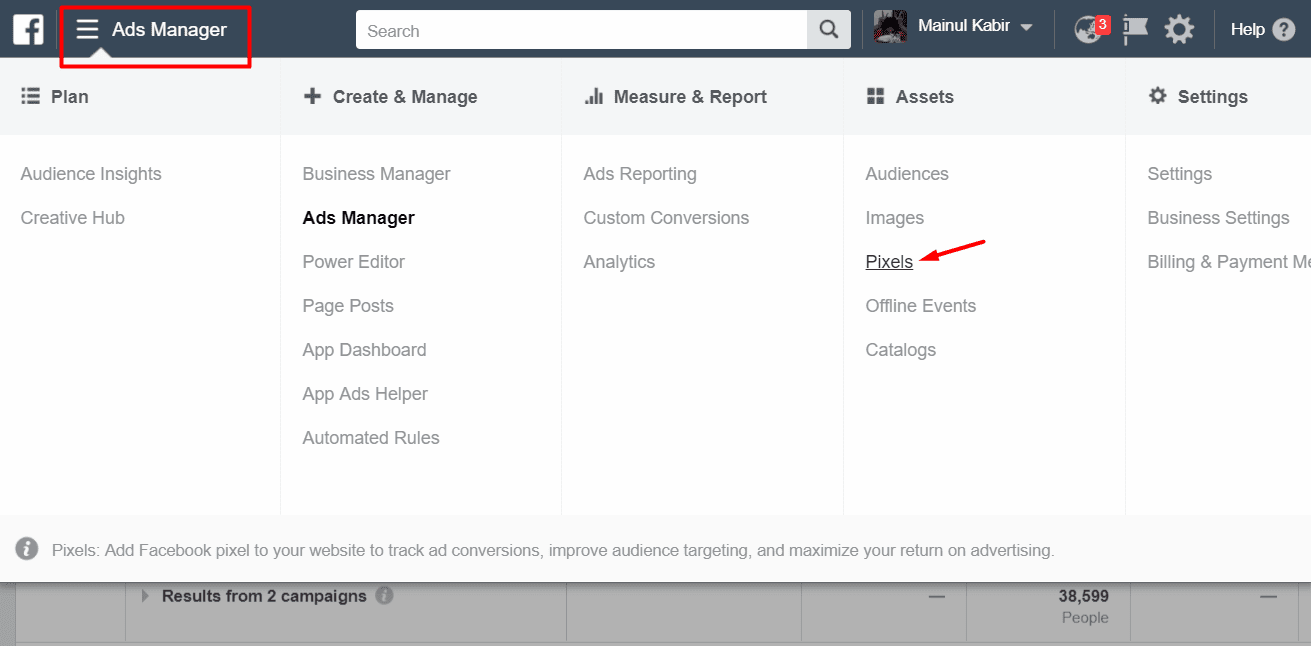This screenshot has height=646, width=1311.
Task: Open App Dashboard
Action: click(x=365, y=350)
